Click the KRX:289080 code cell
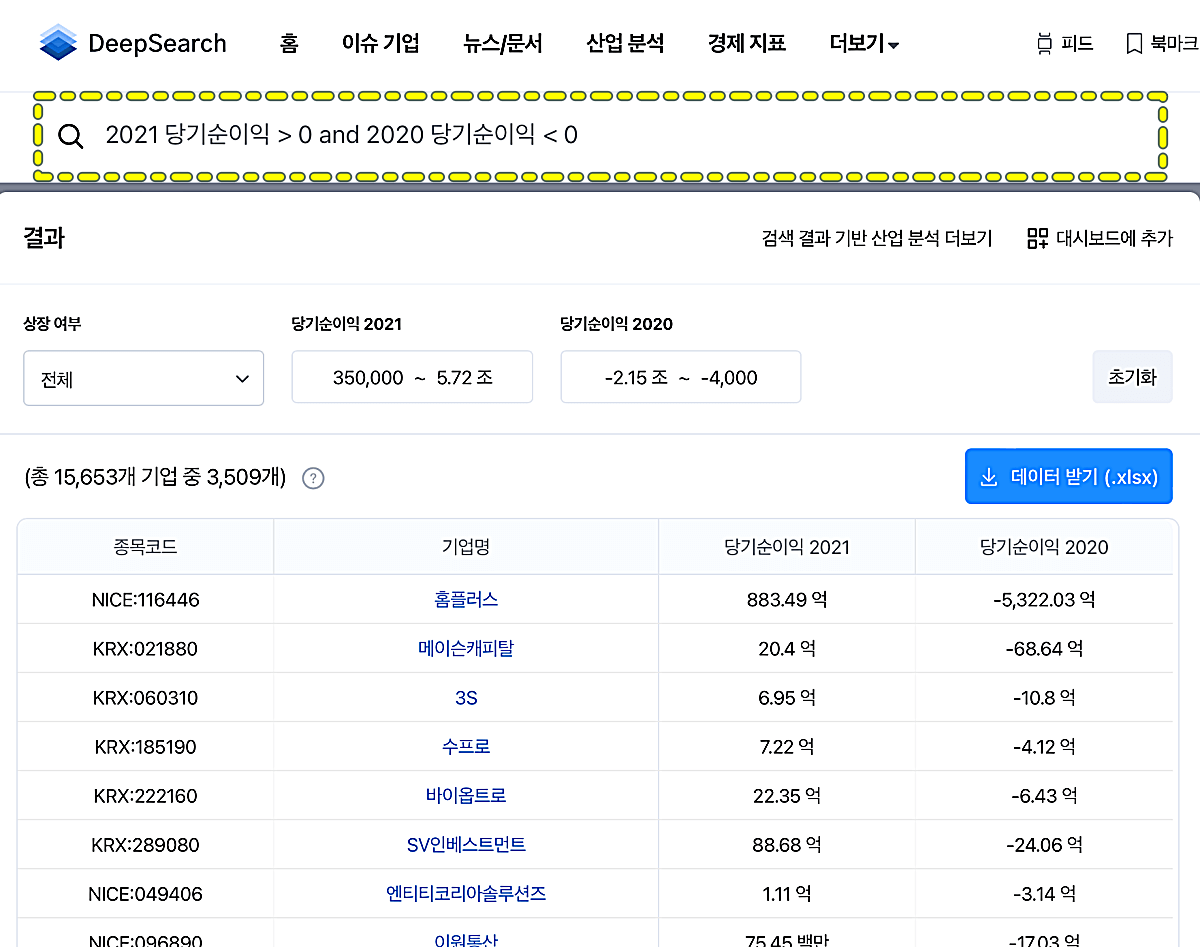The width and height of the screenshot is (1200, 947). pos(146,845)
